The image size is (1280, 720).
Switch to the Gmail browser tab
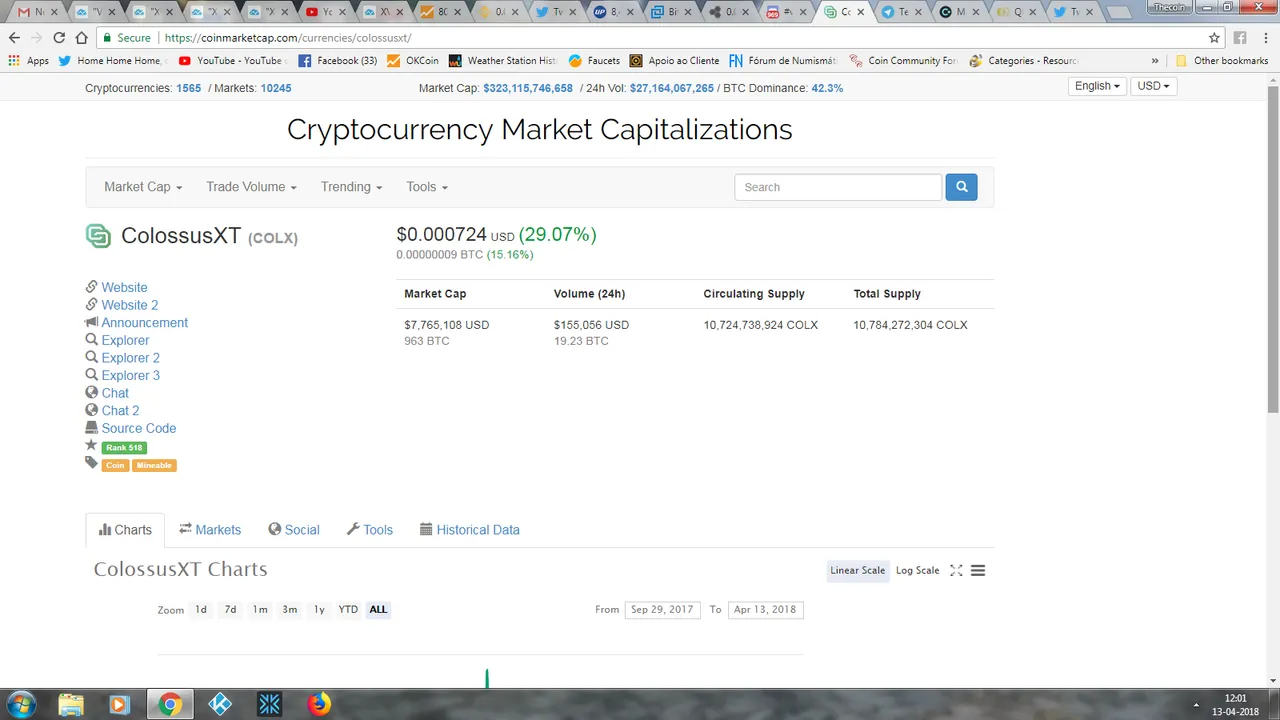click(x=36, y=12)
